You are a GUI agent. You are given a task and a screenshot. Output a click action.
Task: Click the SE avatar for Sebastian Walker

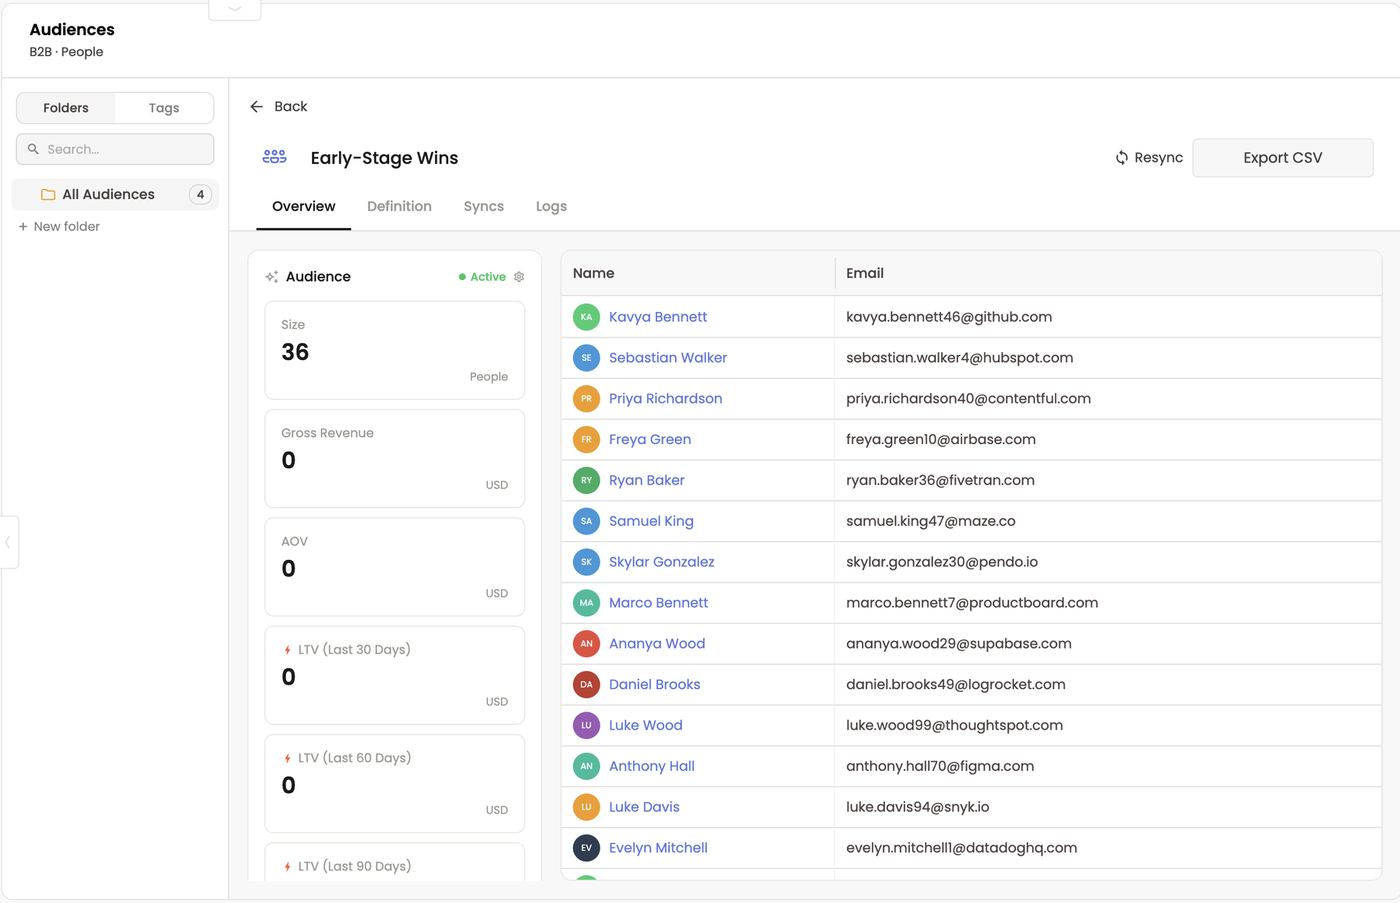pos(586,358)
